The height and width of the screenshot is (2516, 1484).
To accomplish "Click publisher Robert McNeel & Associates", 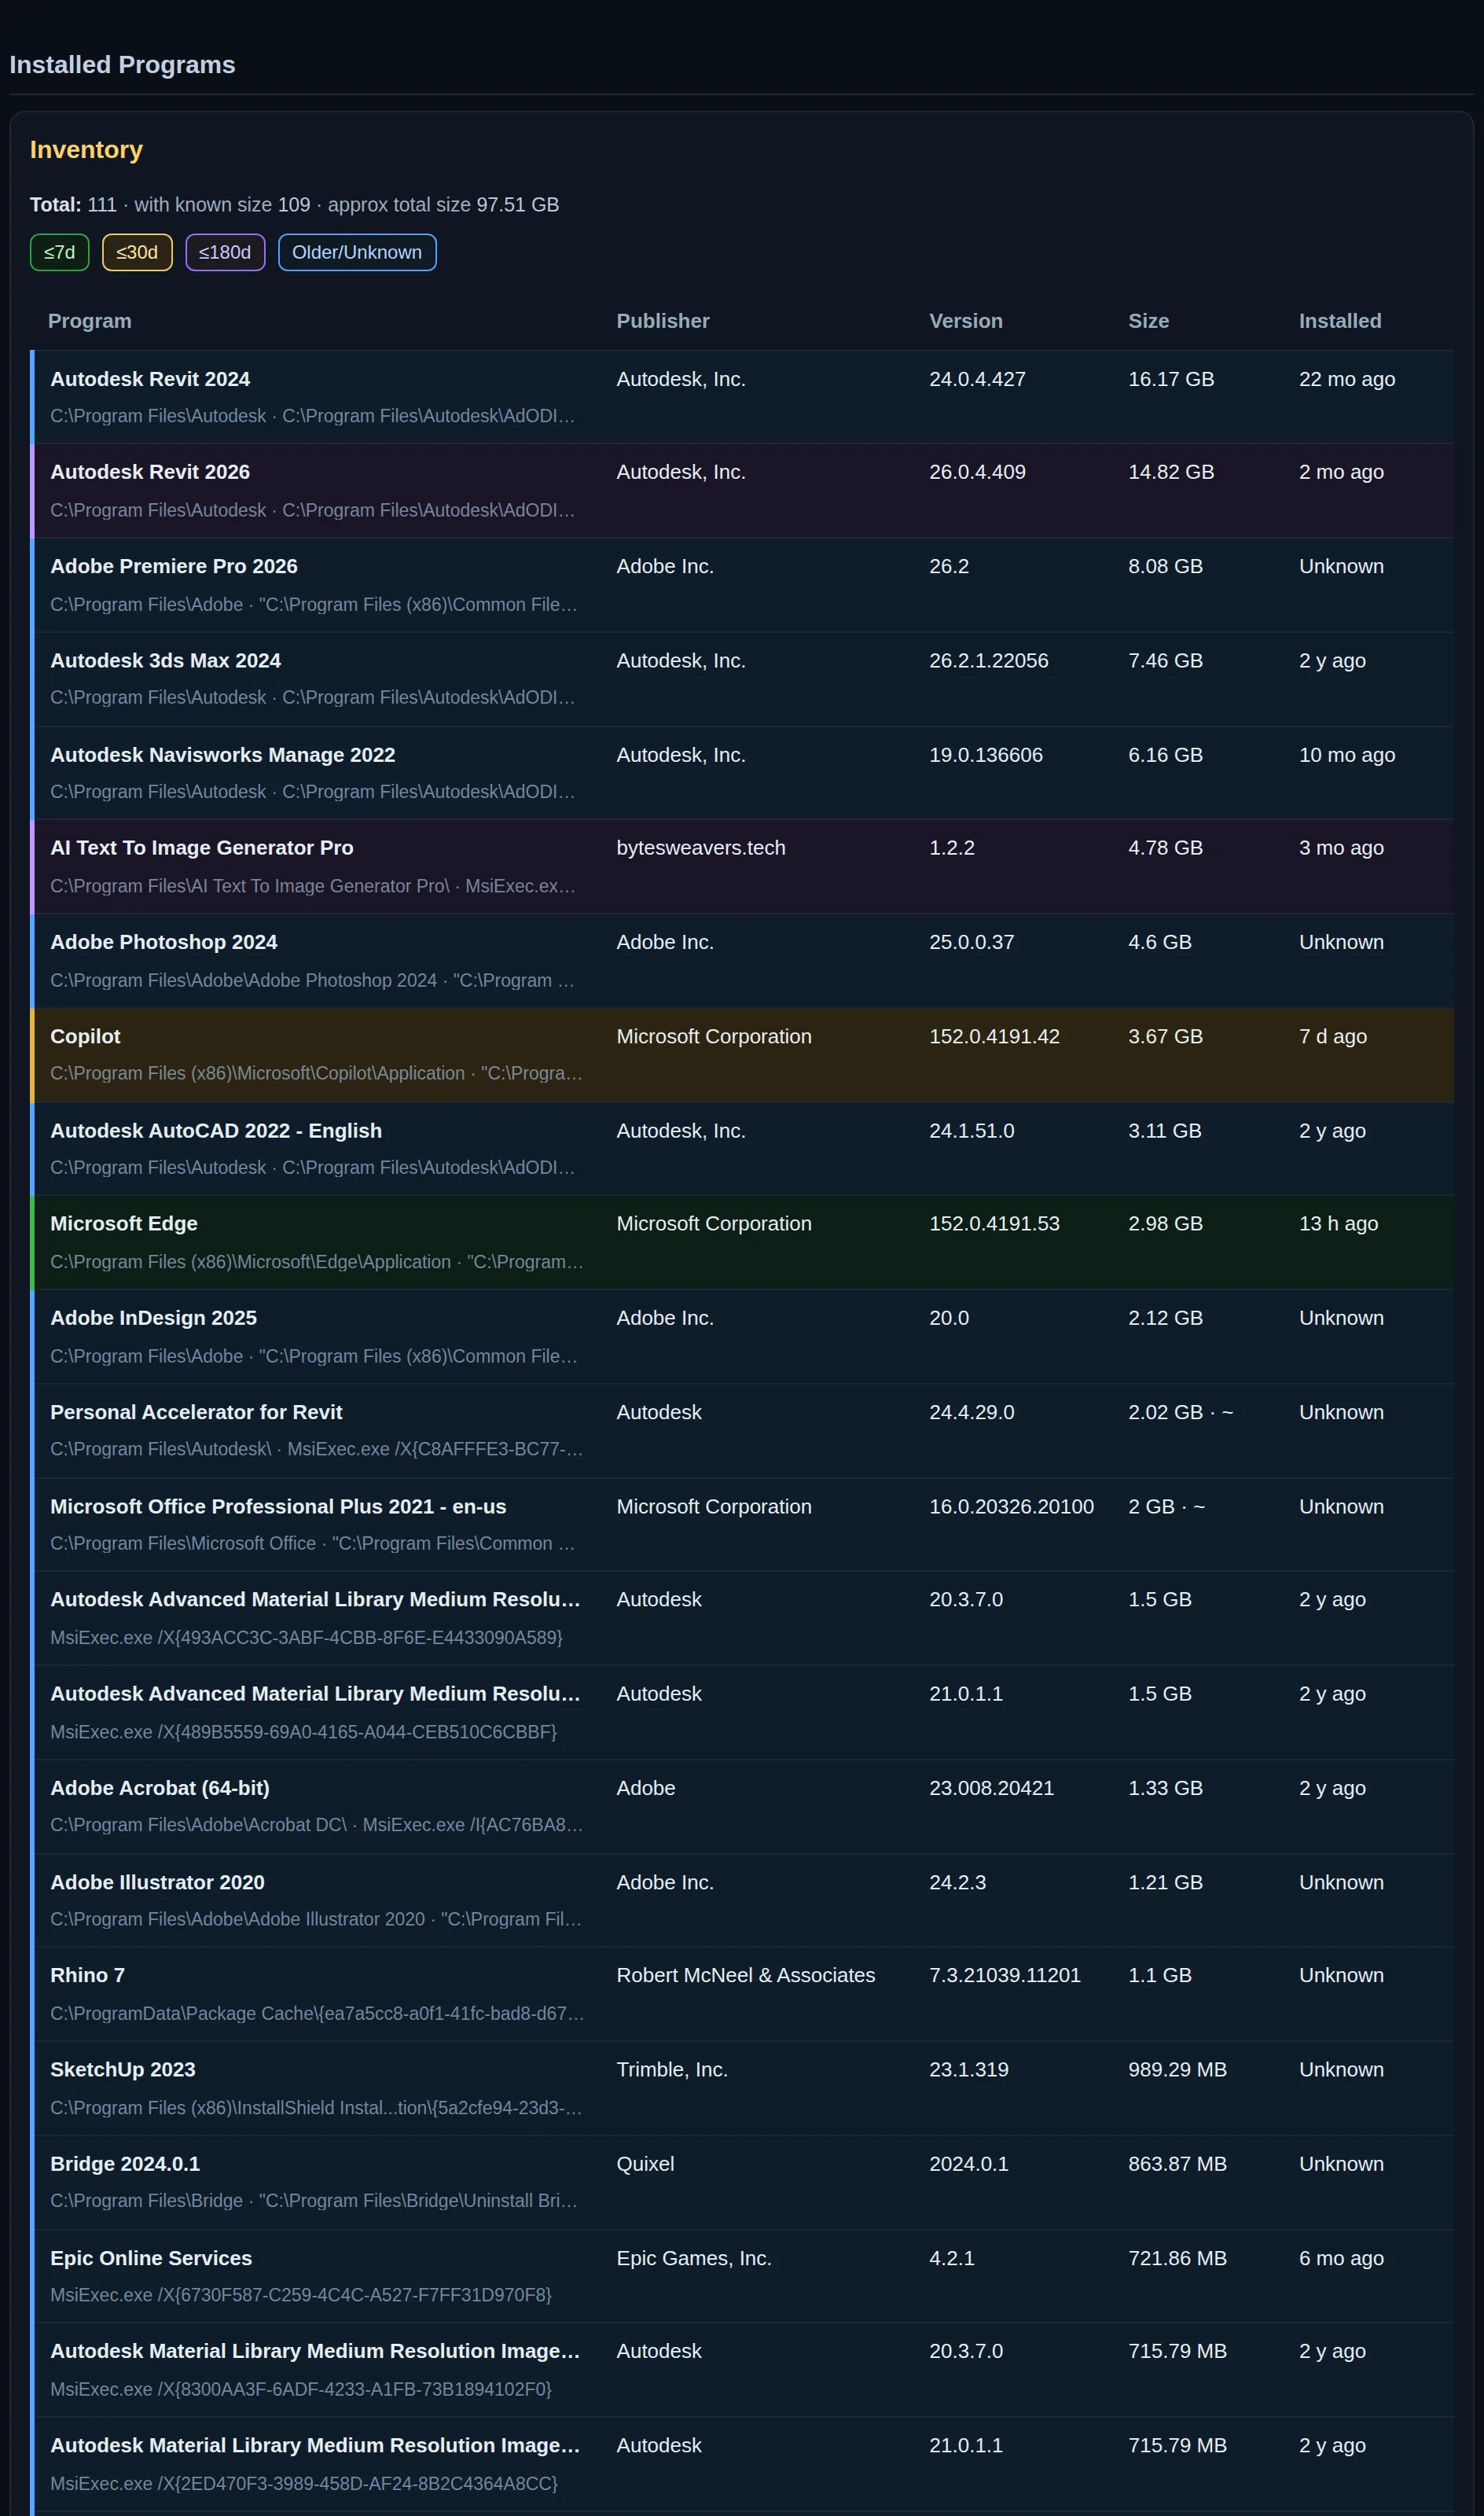I will click(746, 1975).
